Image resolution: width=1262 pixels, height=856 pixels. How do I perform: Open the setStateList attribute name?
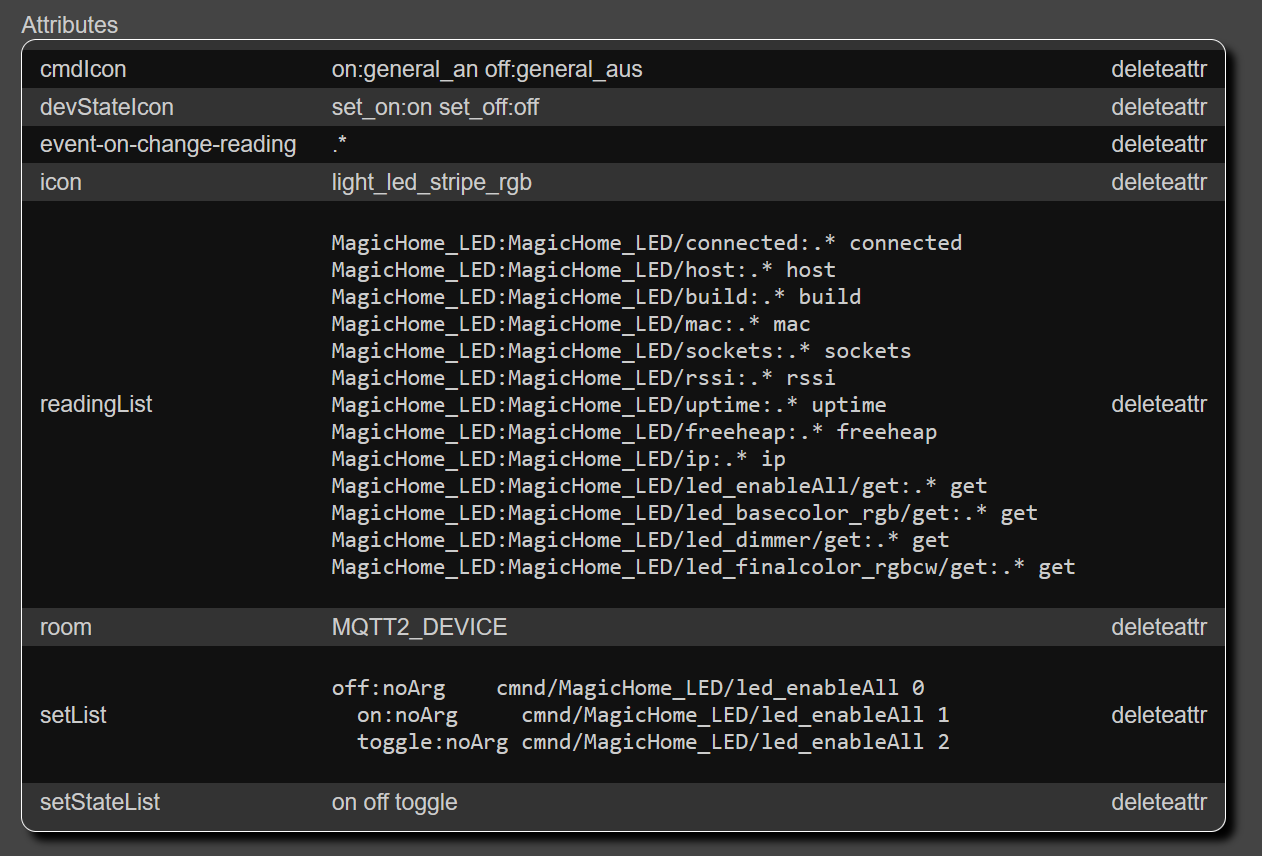(100, 803)
